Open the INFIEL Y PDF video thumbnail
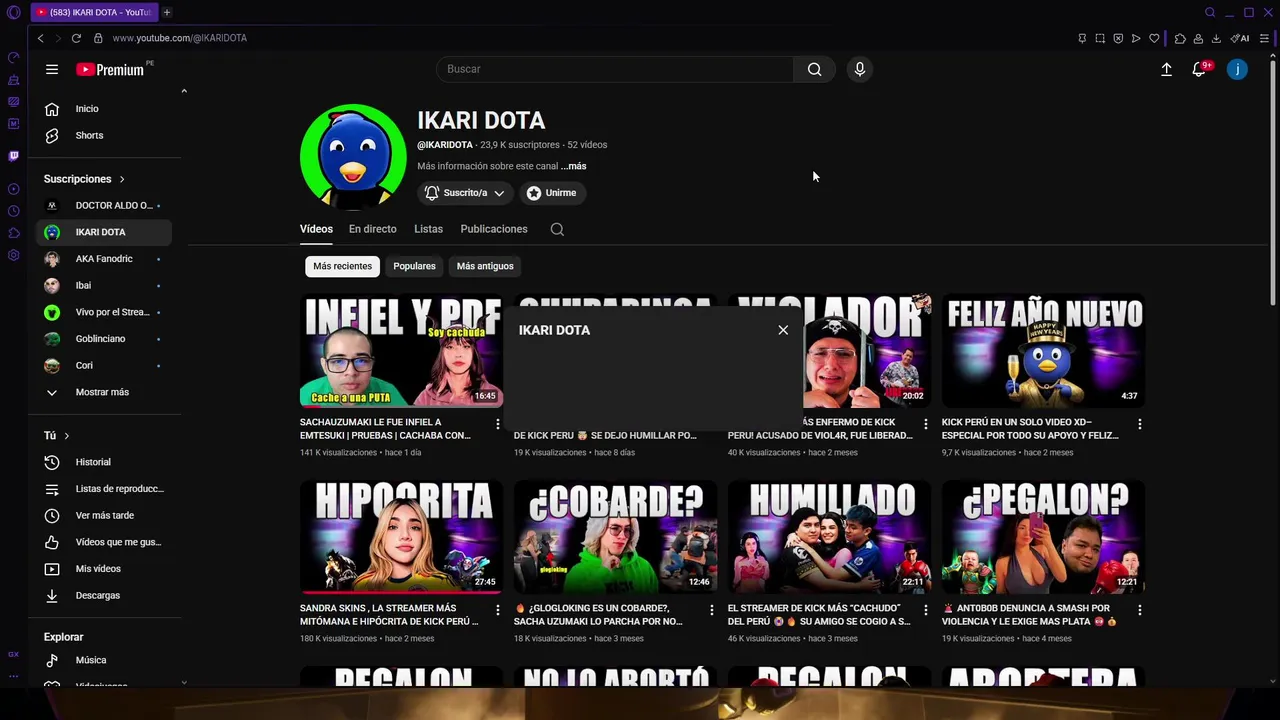The image size is (1280, 720). tap(401, 350)
